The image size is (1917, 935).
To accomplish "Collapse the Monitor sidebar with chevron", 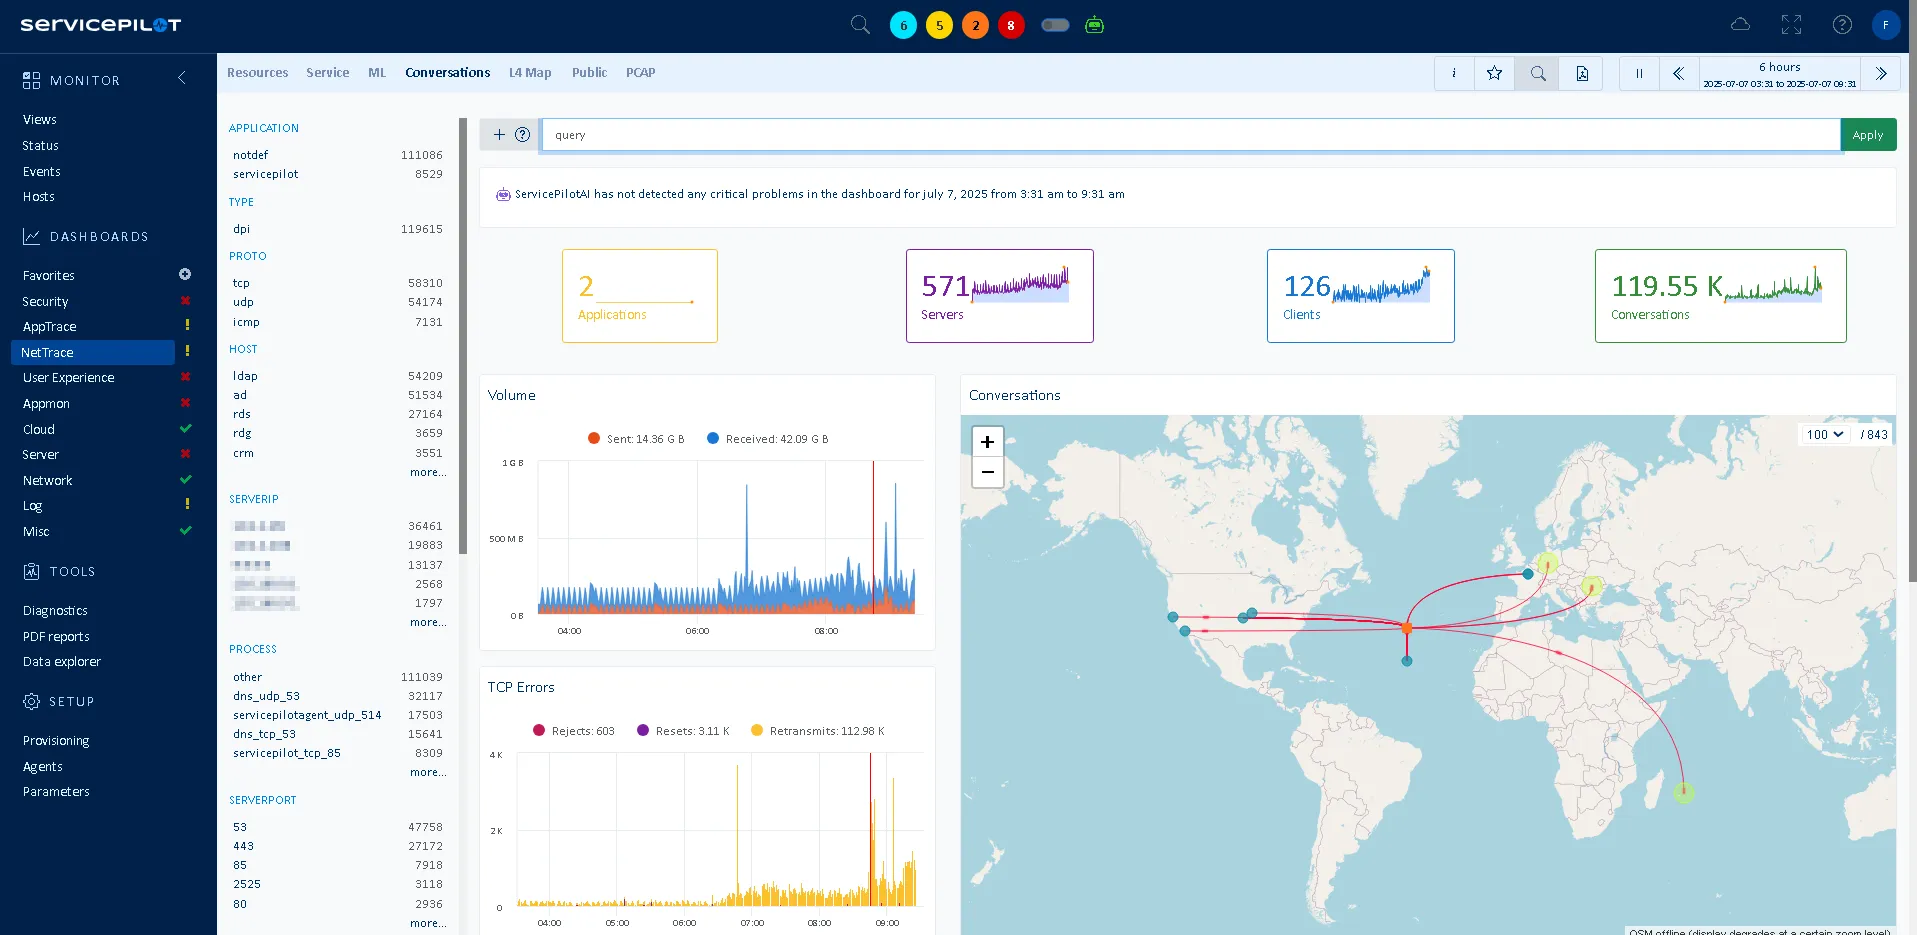I will point(182,78).
